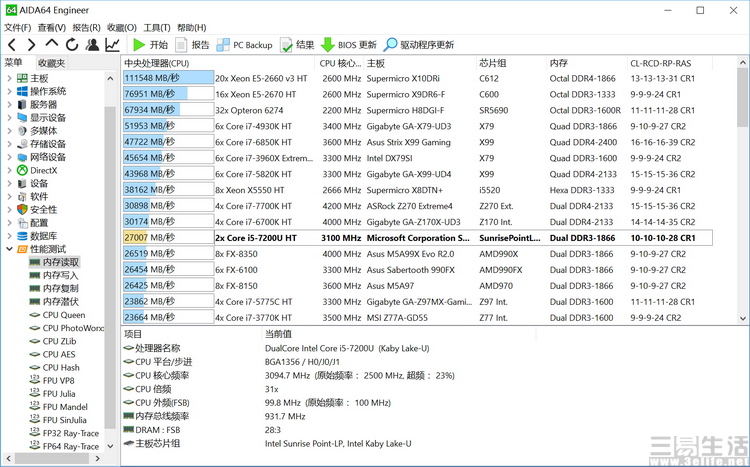
Task: Select 内存读取 benchmark item
Action: [x=54, y=262]
